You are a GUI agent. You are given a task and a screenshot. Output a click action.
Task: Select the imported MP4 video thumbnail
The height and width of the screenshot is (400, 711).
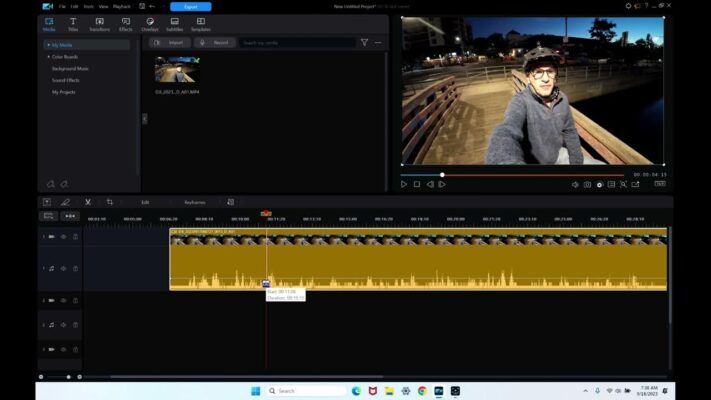[x=177, y=69]
